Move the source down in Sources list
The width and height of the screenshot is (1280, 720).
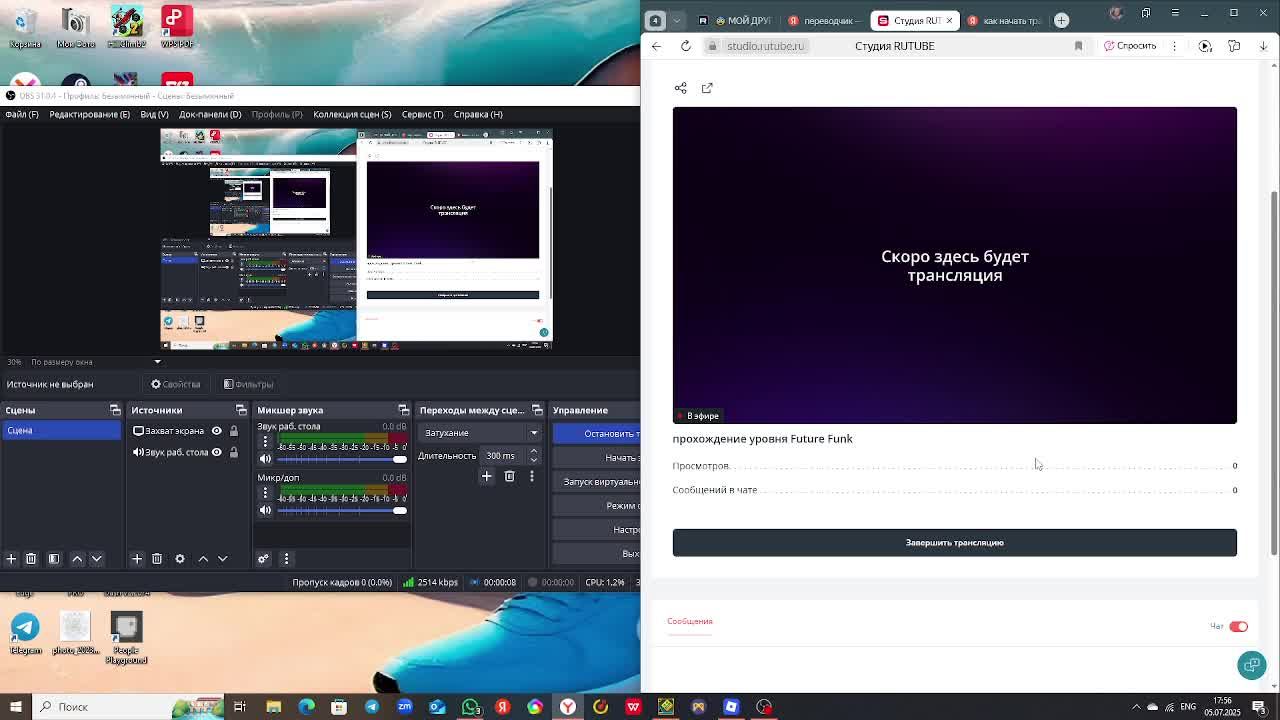[223, 559]
